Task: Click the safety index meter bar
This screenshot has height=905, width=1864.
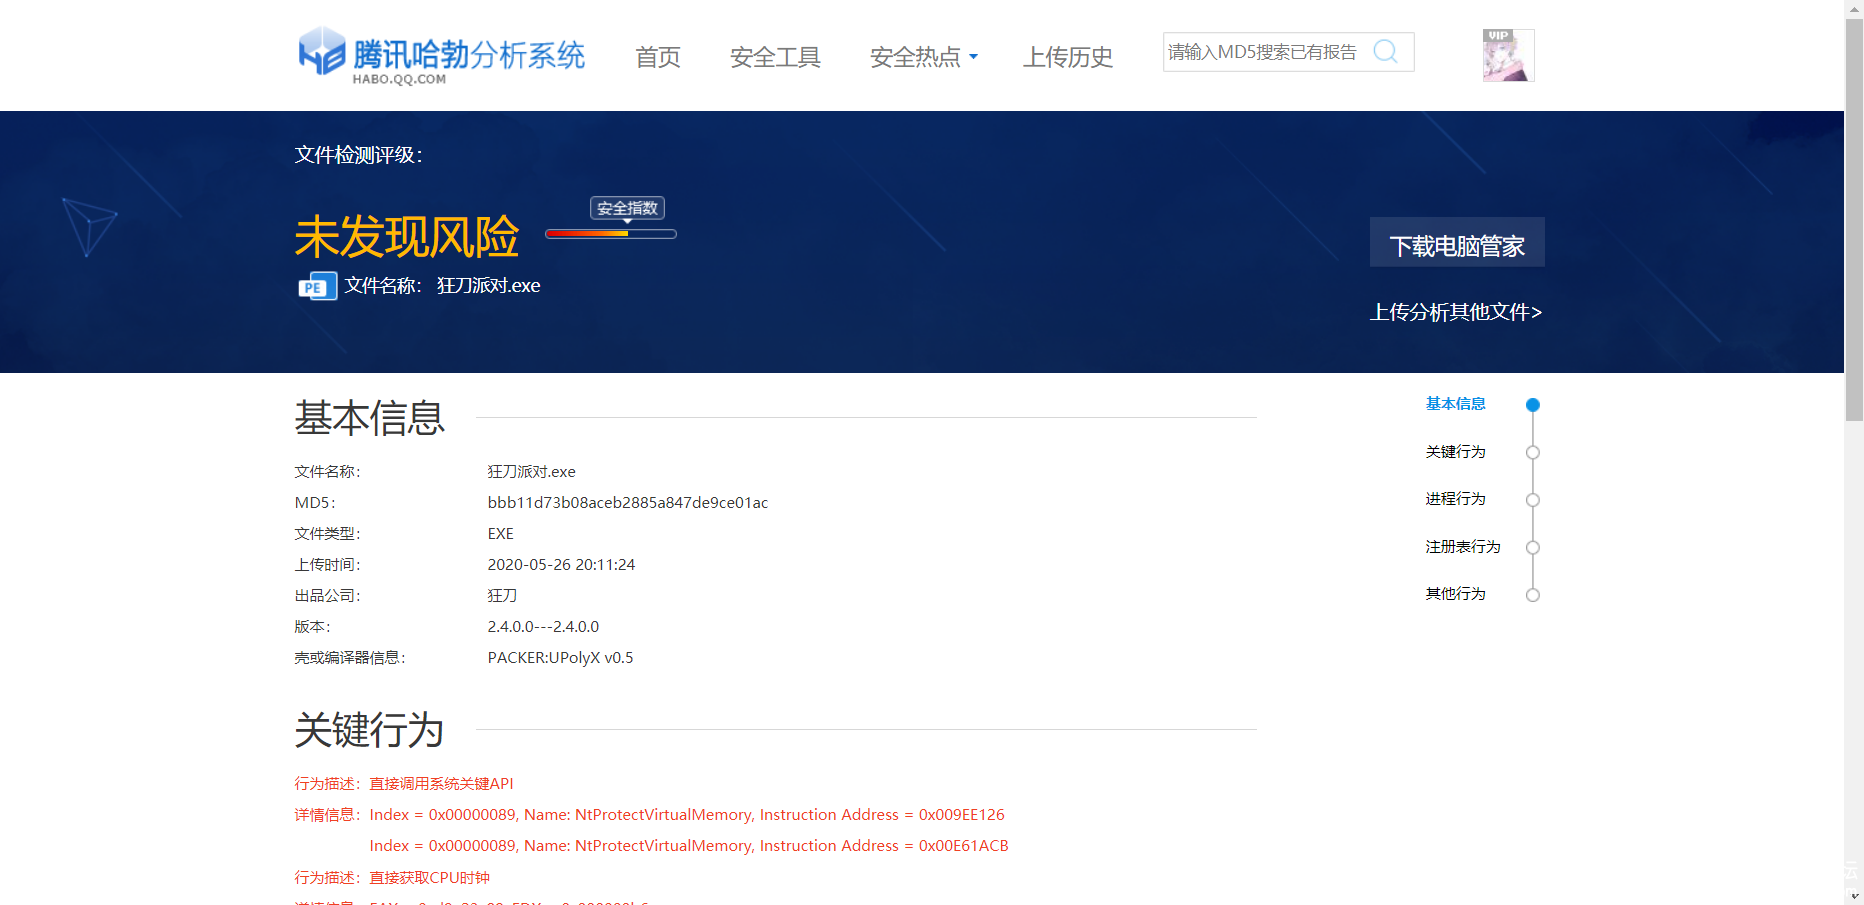Action: click(x=611, y=234)
